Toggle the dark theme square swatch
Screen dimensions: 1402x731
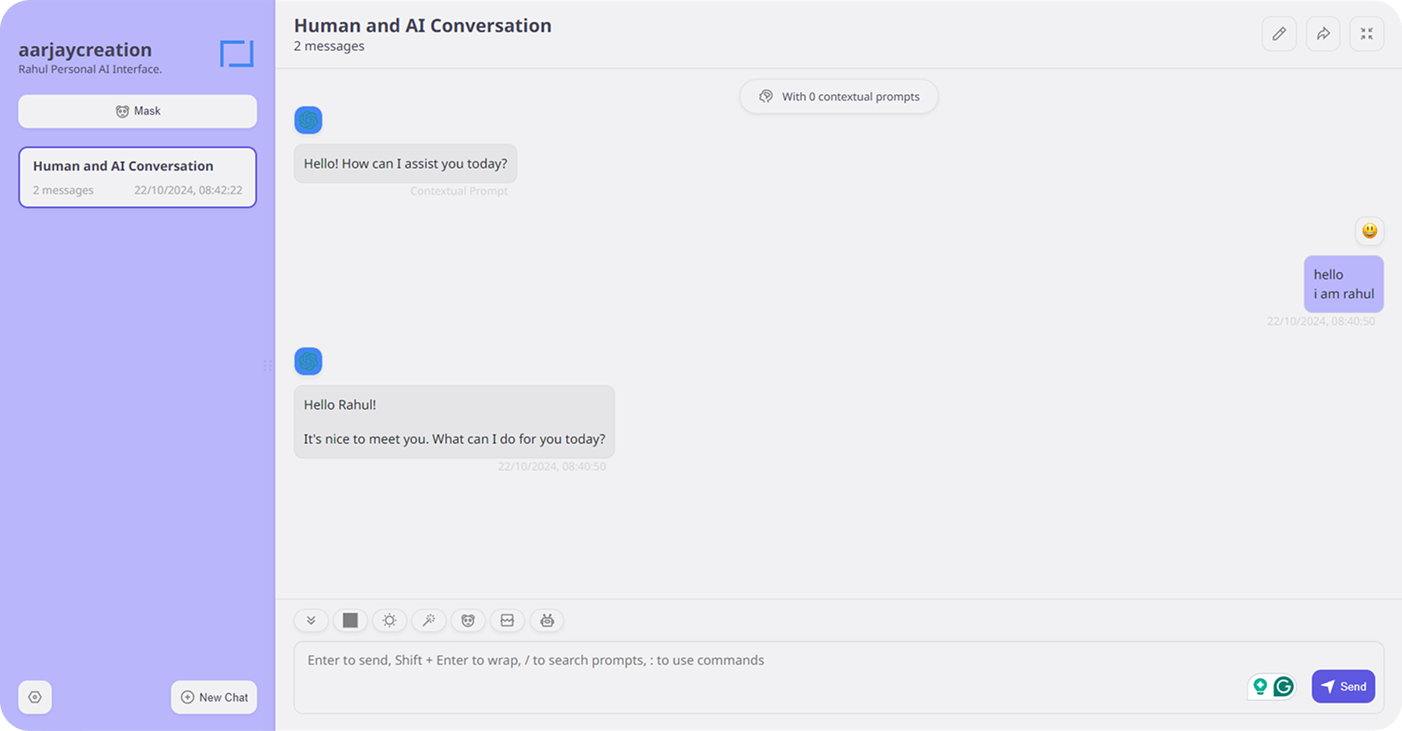(350, 620)
